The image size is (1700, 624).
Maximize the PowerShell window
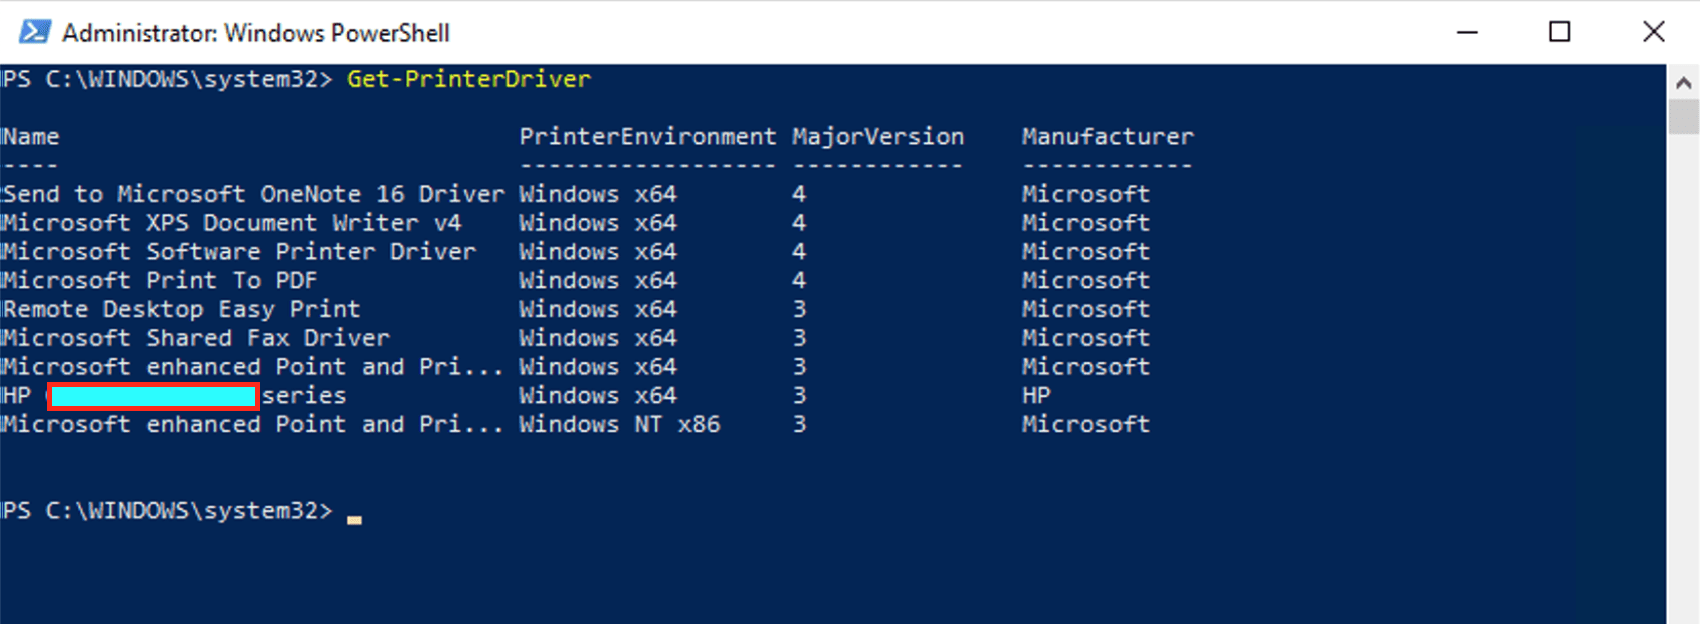coord(1559,32)
